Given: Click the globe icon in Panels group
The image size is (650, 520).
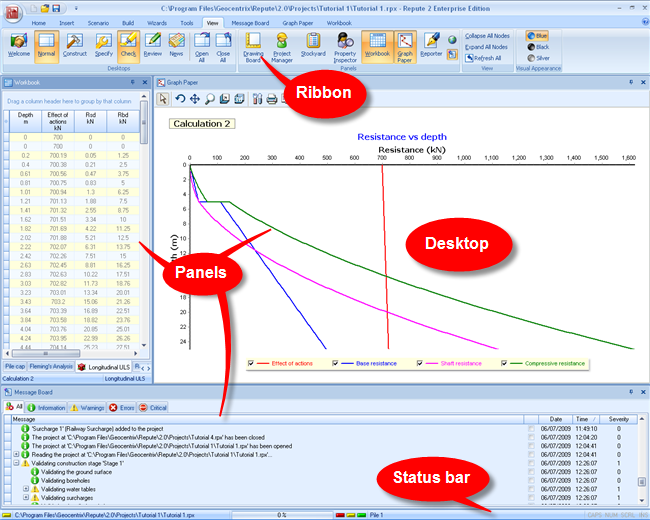Looking at the screenshot, I should 452,40.
